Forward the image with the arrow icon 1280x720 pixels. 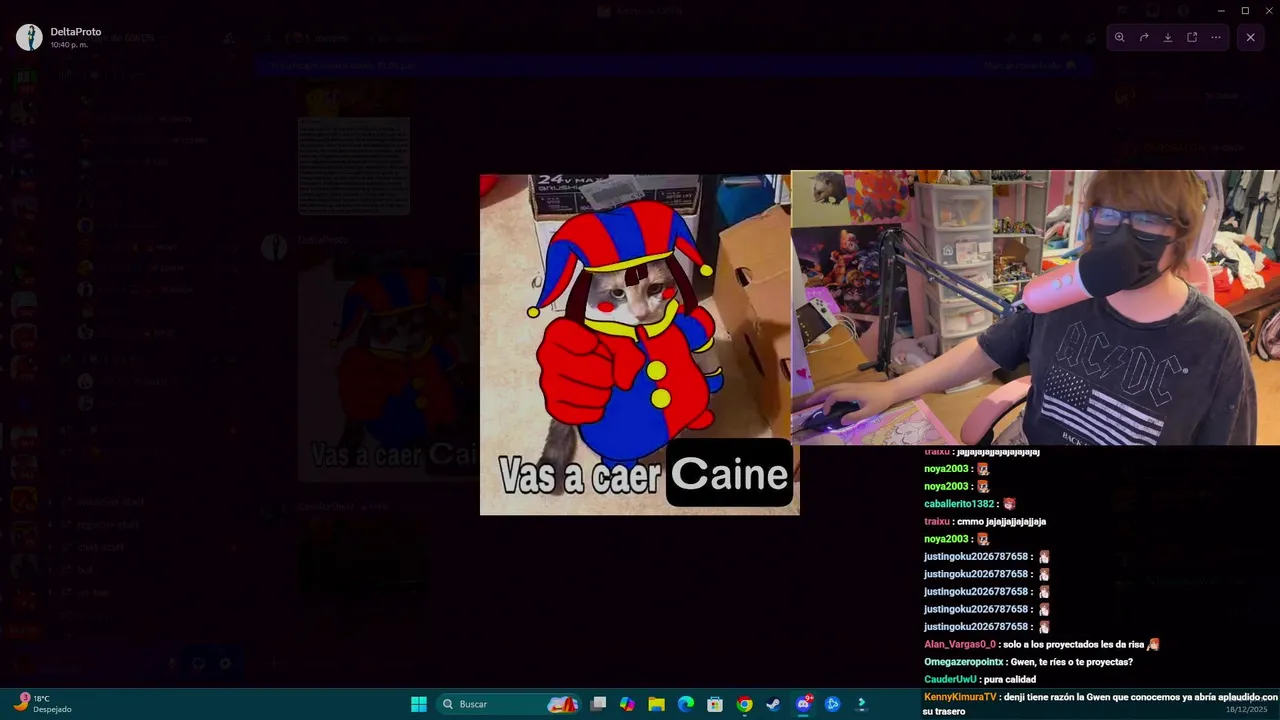(x=1144, y=37)
